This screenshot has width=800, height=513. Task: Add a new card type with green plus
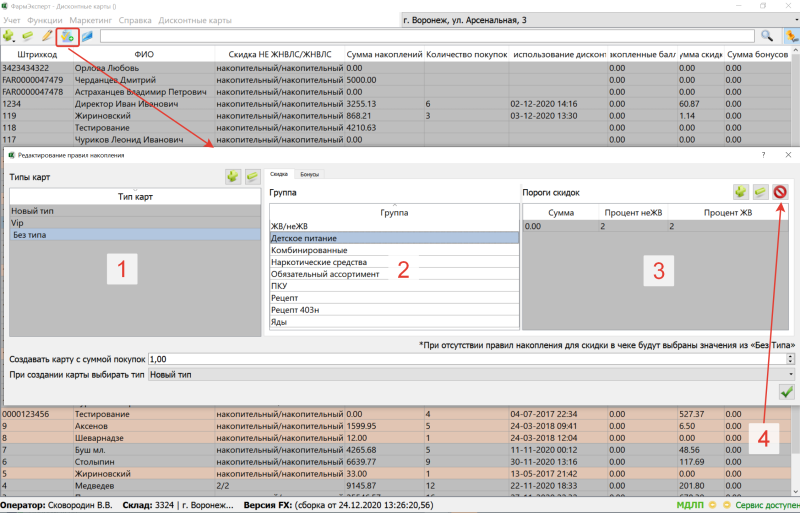tap(232, 177)
